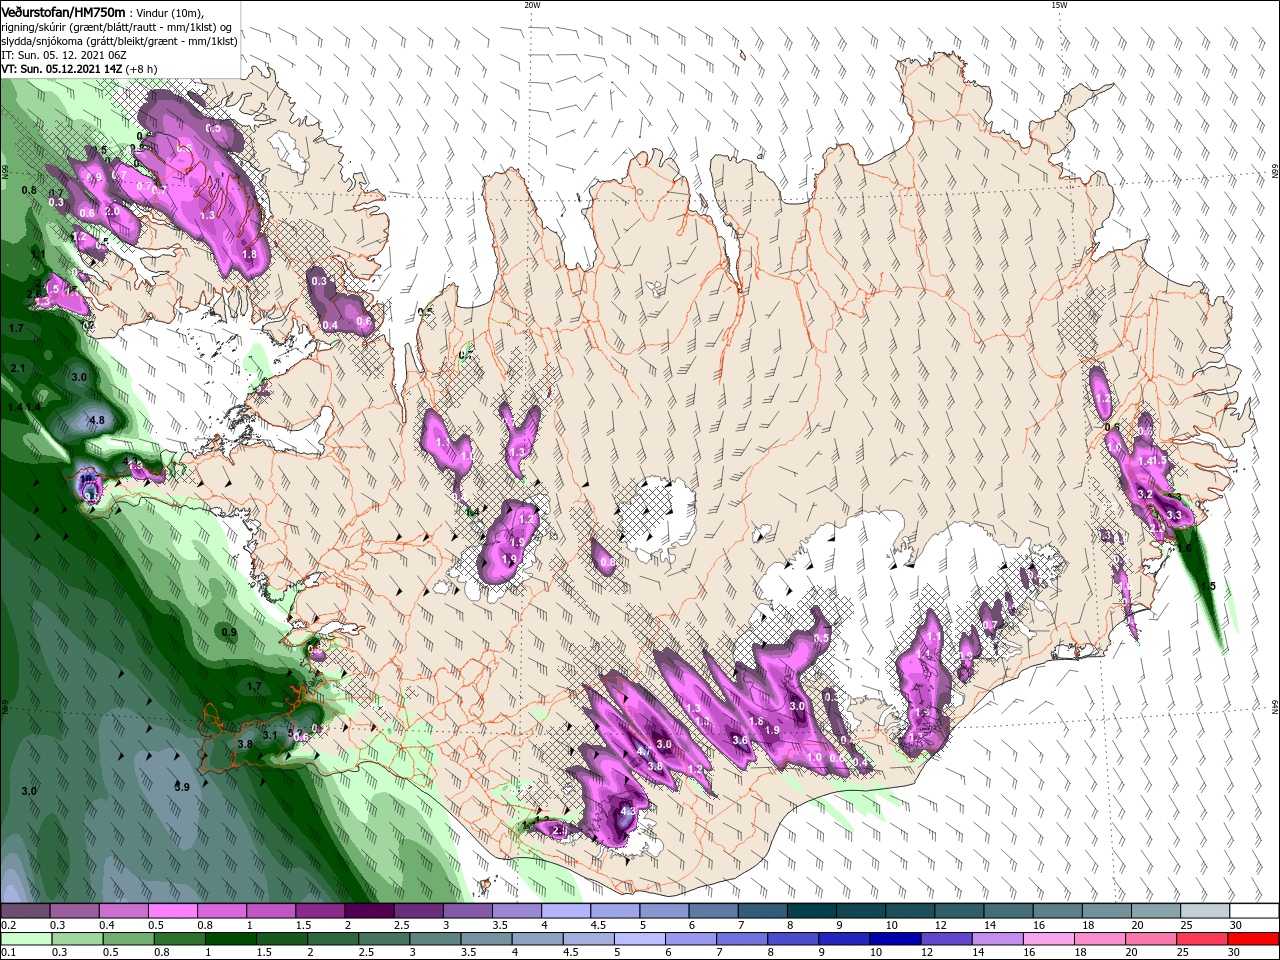This screenshot has height=960, width=1280.
Task: Click the 'VT: Sun. 05.12.2021 14Z' valid time
Action: tap(62, 69)
